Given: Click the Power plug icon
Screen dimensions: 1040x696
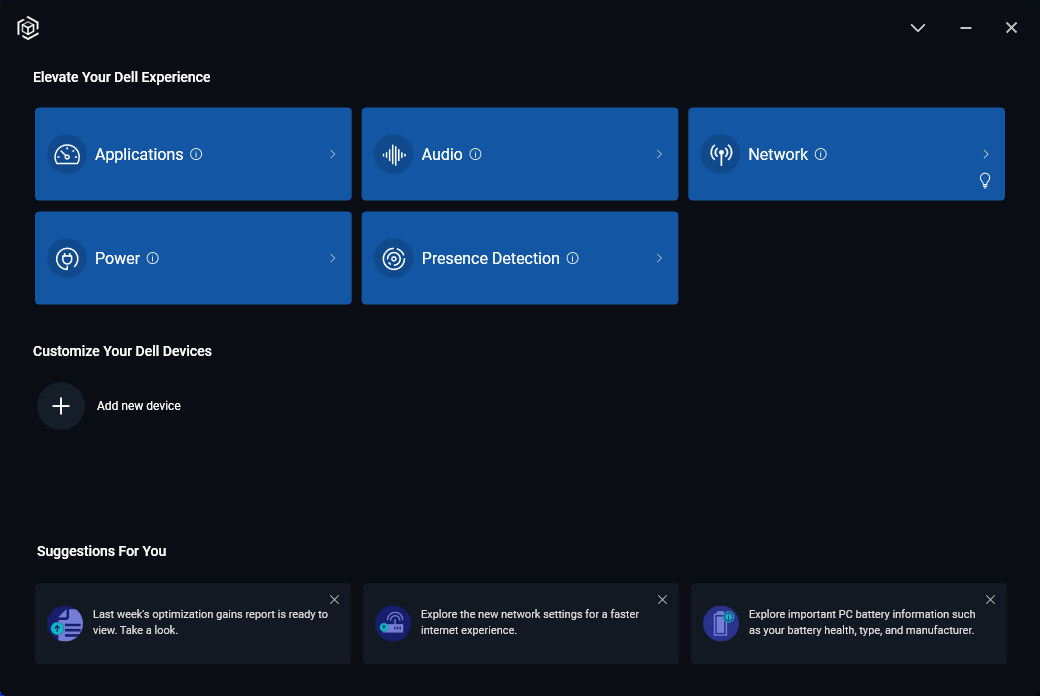Looking at the screenshot, I should click(x=67, y=258).
